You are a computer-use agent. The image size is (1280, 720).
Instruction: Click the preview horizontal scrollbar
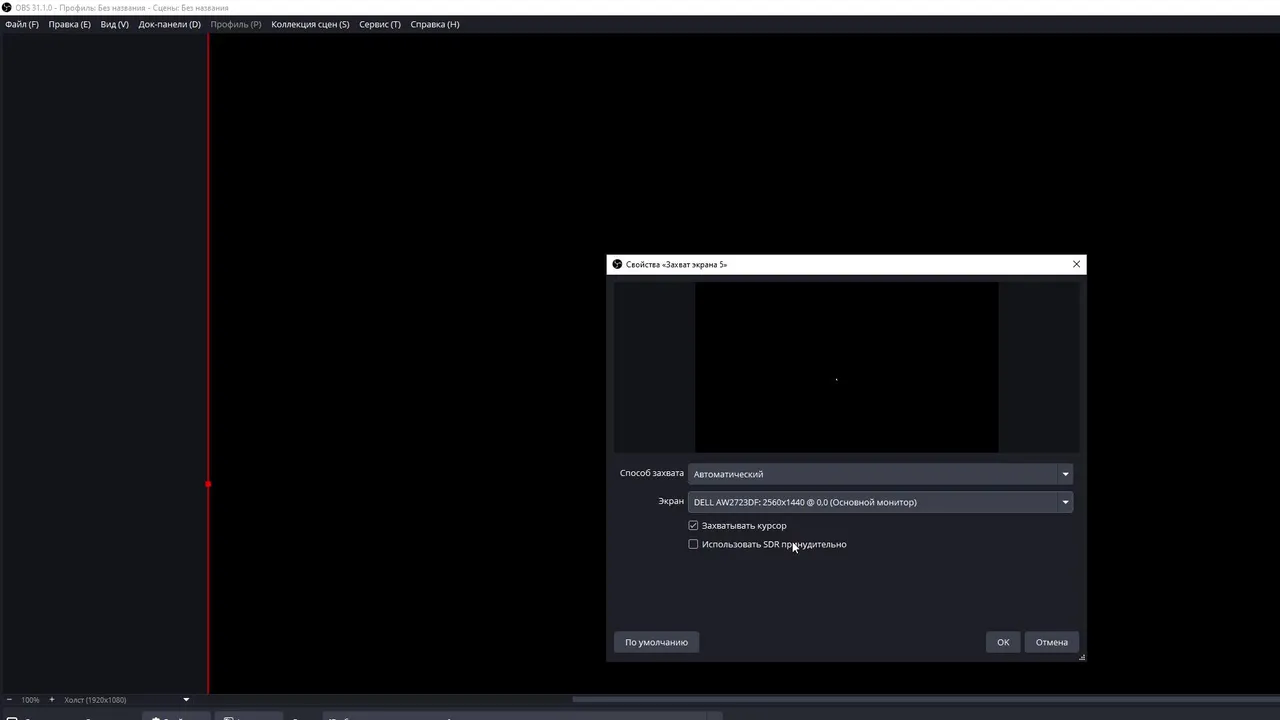point(925,699)
